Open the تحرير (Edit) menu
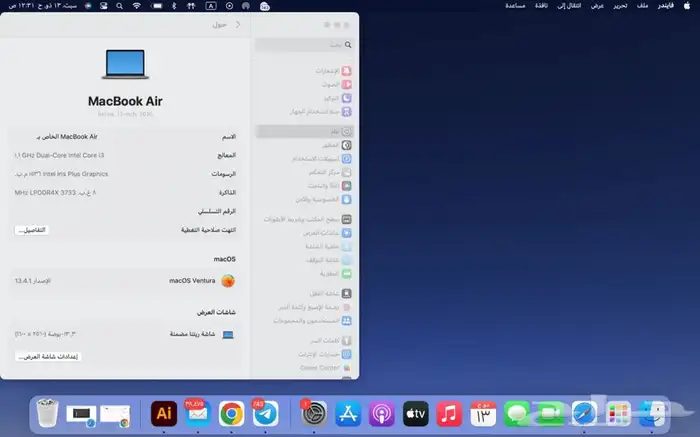The image size is (700, 437). (x=620, y=6)
